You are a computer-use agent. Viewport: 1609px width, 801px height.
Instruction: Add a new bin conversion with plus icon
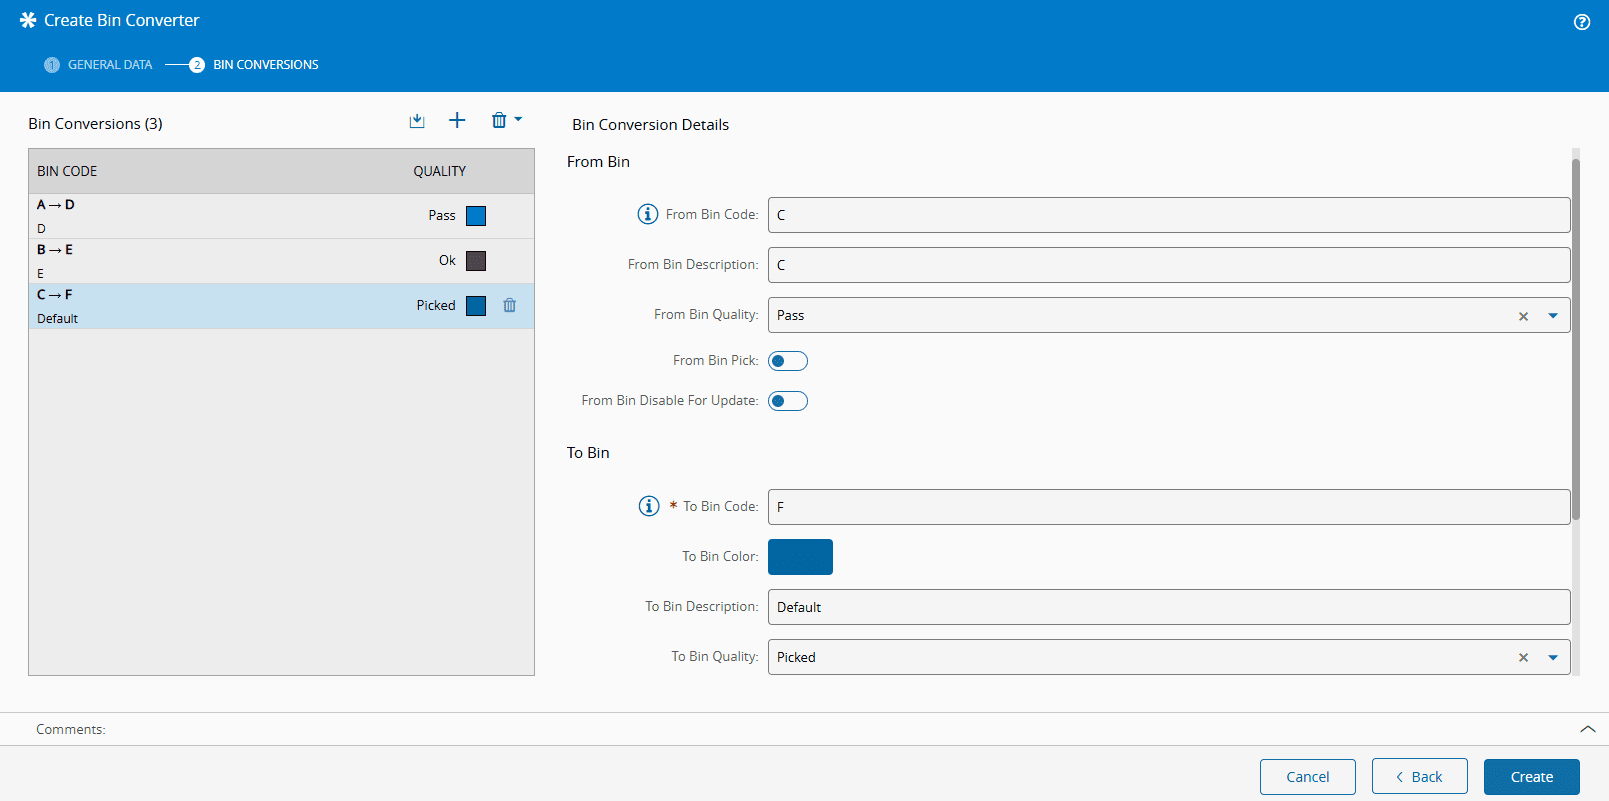pos(457,121)
